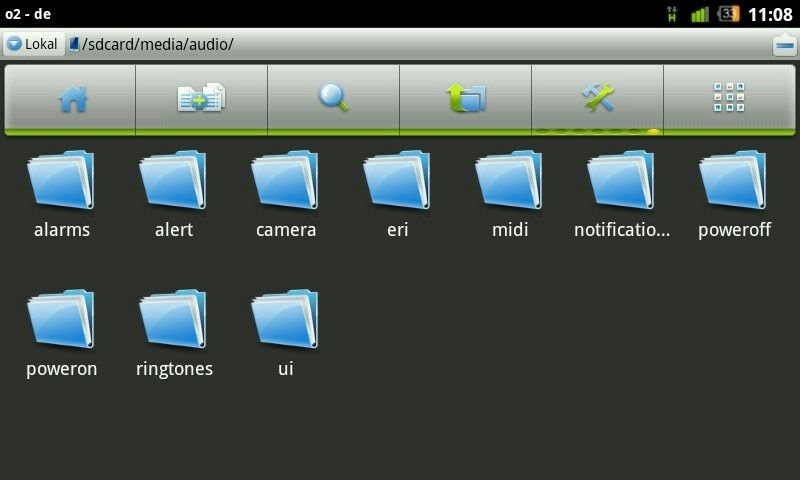Select the 'poweron' folder name
Screen dimensions: 800x480
click(x=61, y=369)
